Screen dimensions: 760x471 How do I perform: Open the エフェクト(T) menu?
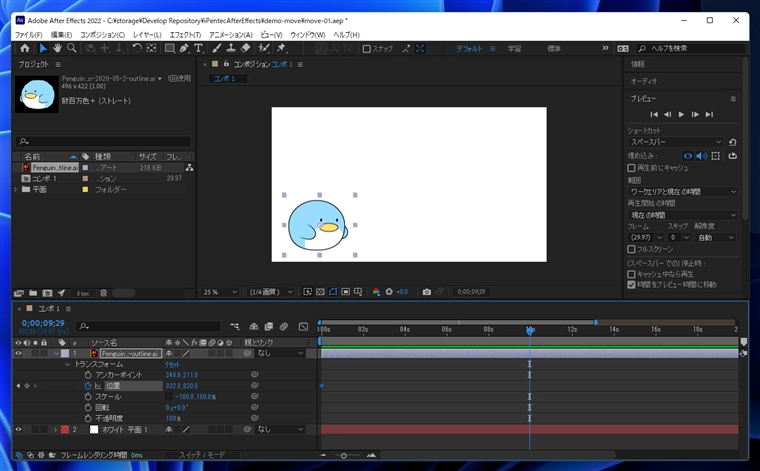(185, 35)
